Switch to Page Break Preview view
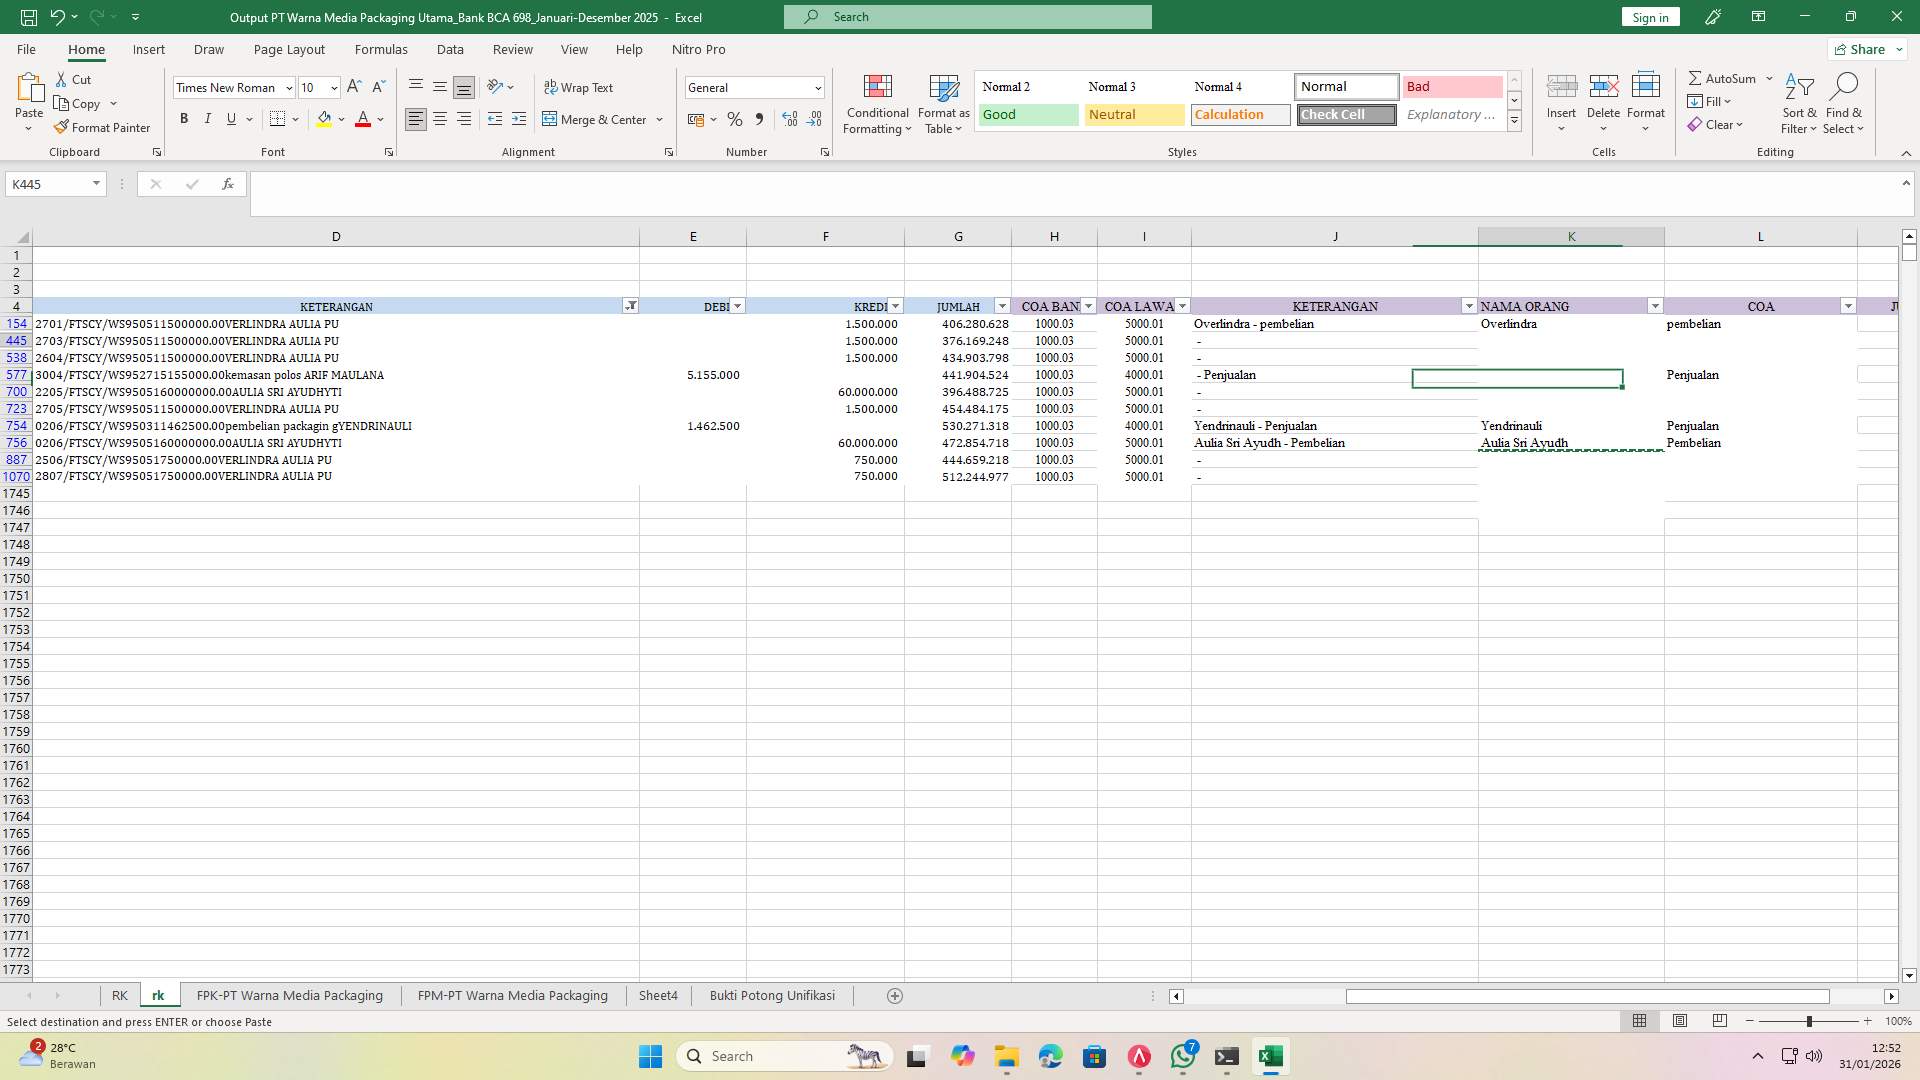Image resolution: width=1920 pixels, height=1080 pixels. tap(1719, 1021)
